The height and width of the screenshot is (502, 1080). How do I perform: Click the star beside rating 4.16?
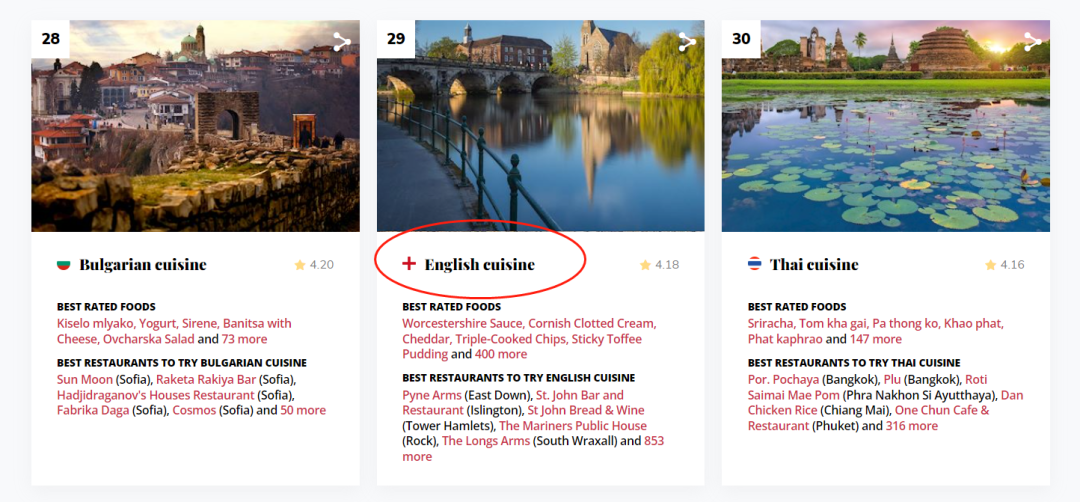pos(990,264)
